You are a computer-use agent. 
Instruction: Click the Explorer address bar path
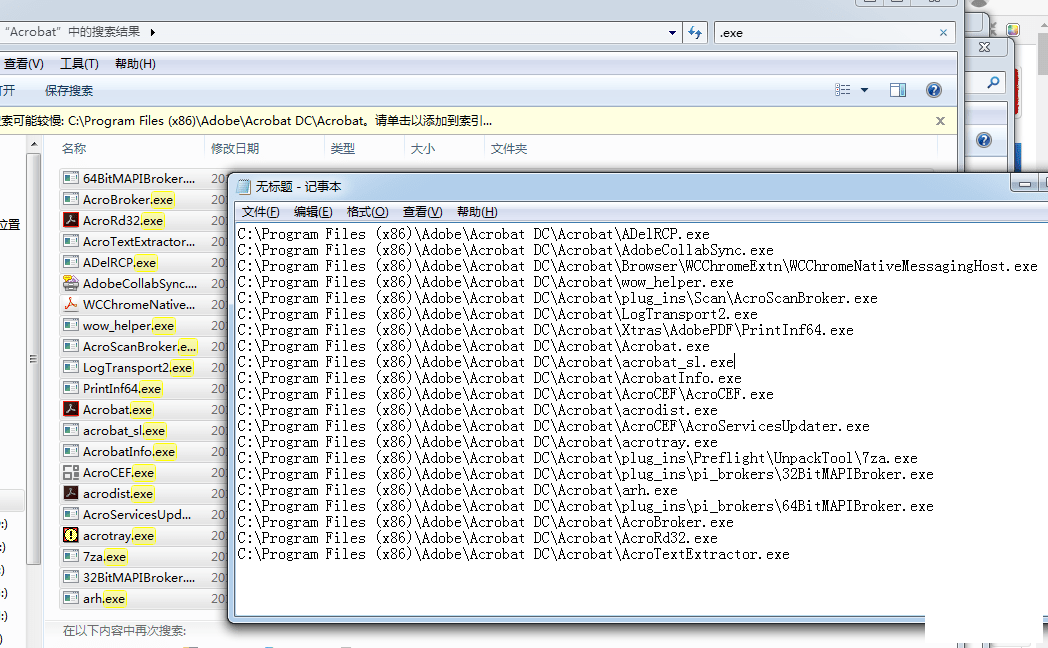(72, 32)
